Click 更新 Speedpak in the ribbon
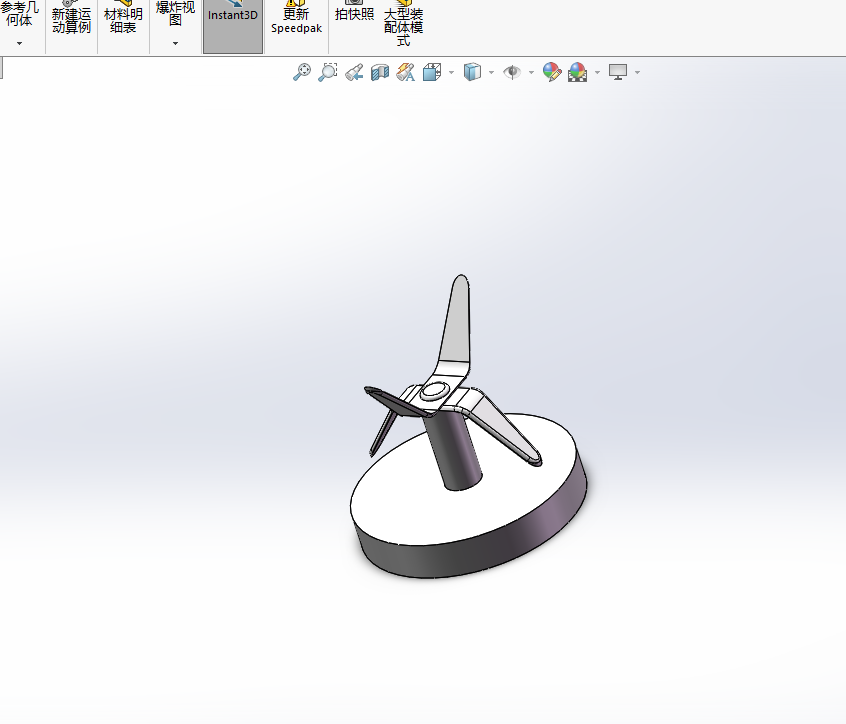This screenshot has height=724, width=846. (x=296, y=21)
